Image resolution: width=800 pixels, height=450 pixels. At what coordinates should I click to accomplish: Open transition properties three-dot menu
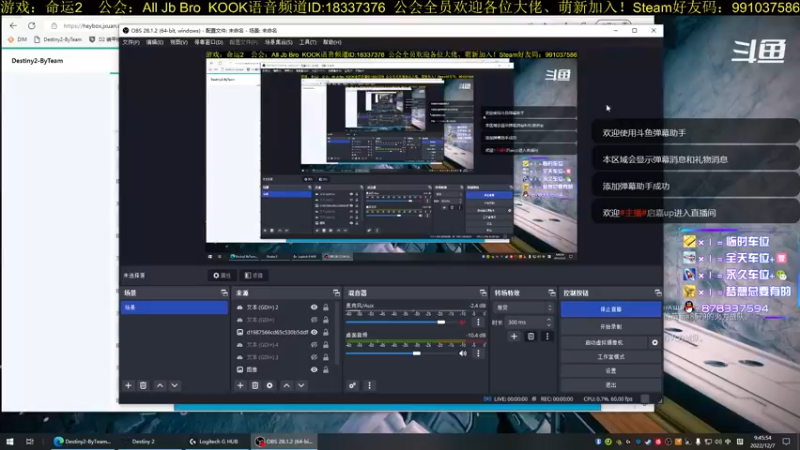pos(547,336)
